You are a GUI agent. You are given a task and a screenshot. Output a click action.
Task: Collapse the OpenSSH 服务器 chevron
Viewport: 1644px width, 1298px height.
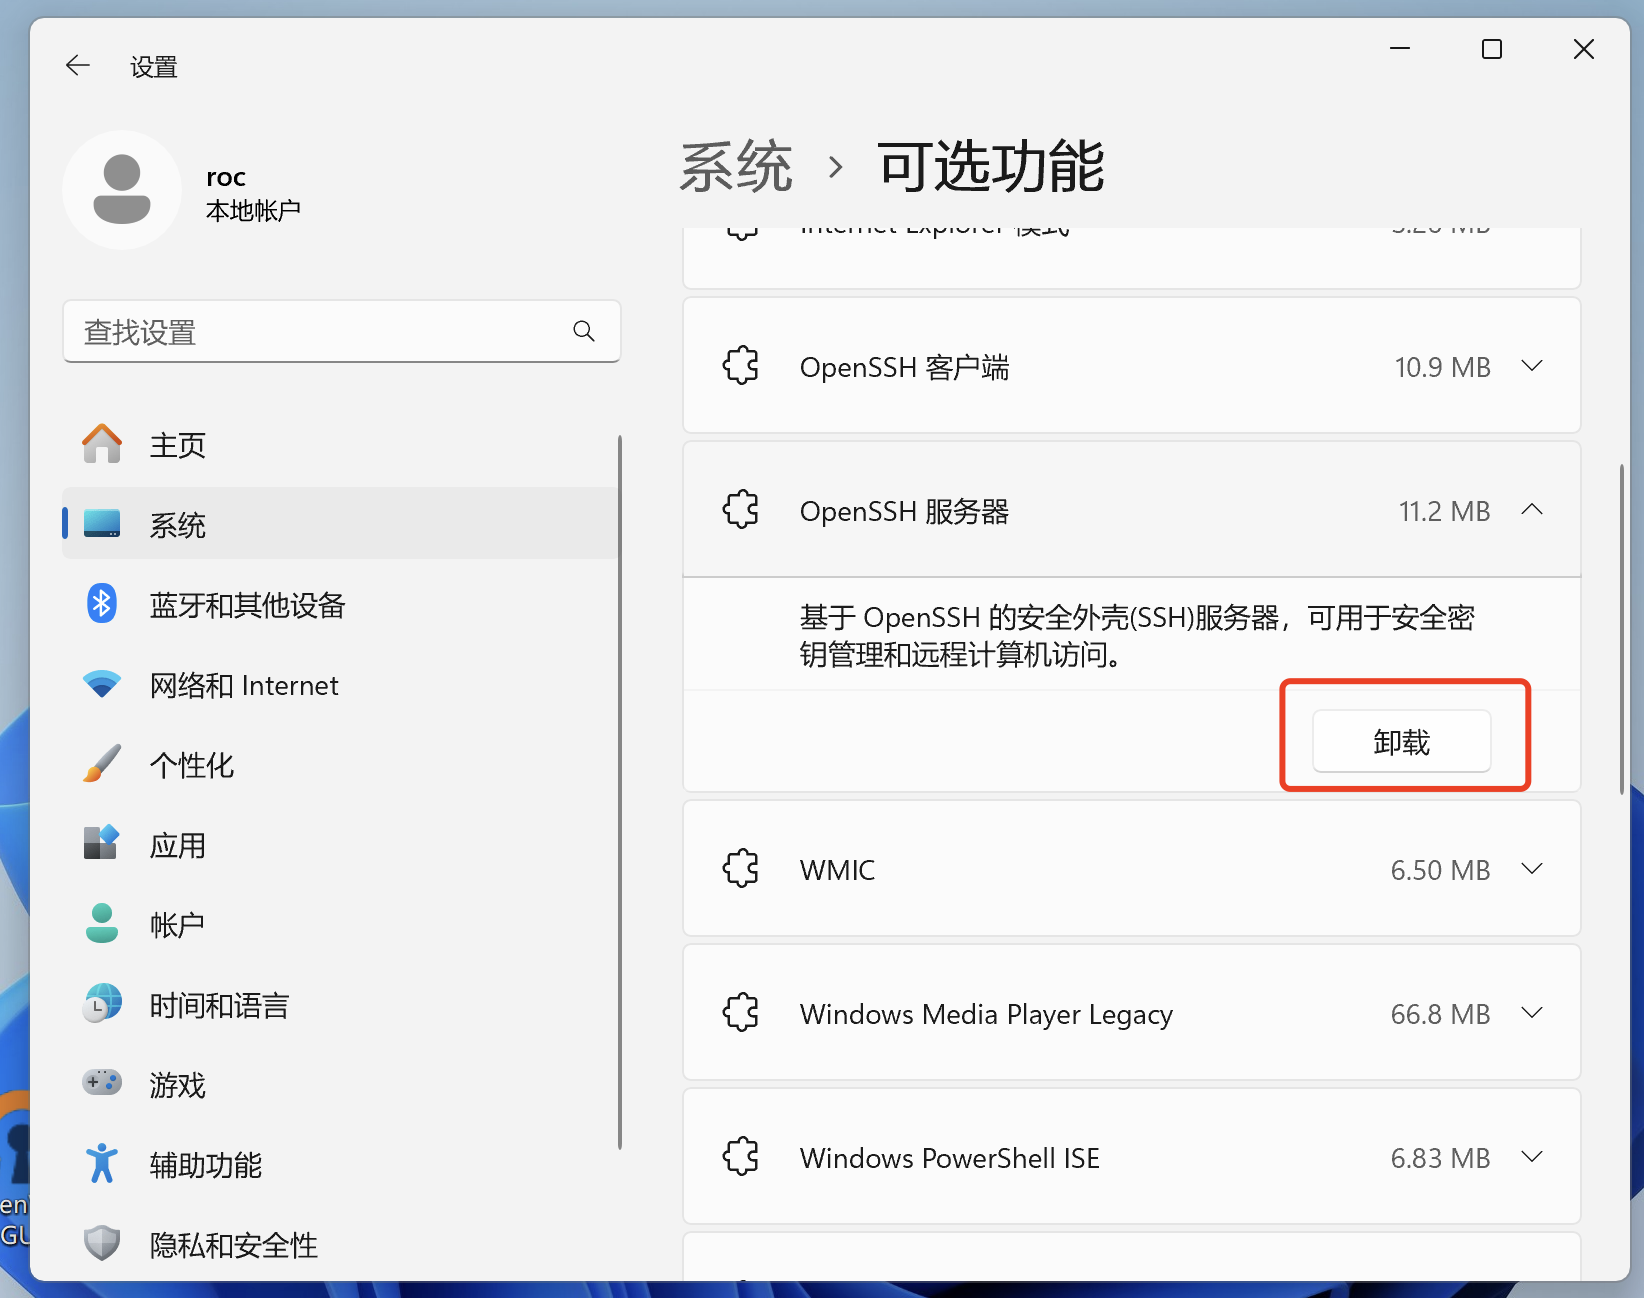pyautogui.click(x=1532, y=510)
